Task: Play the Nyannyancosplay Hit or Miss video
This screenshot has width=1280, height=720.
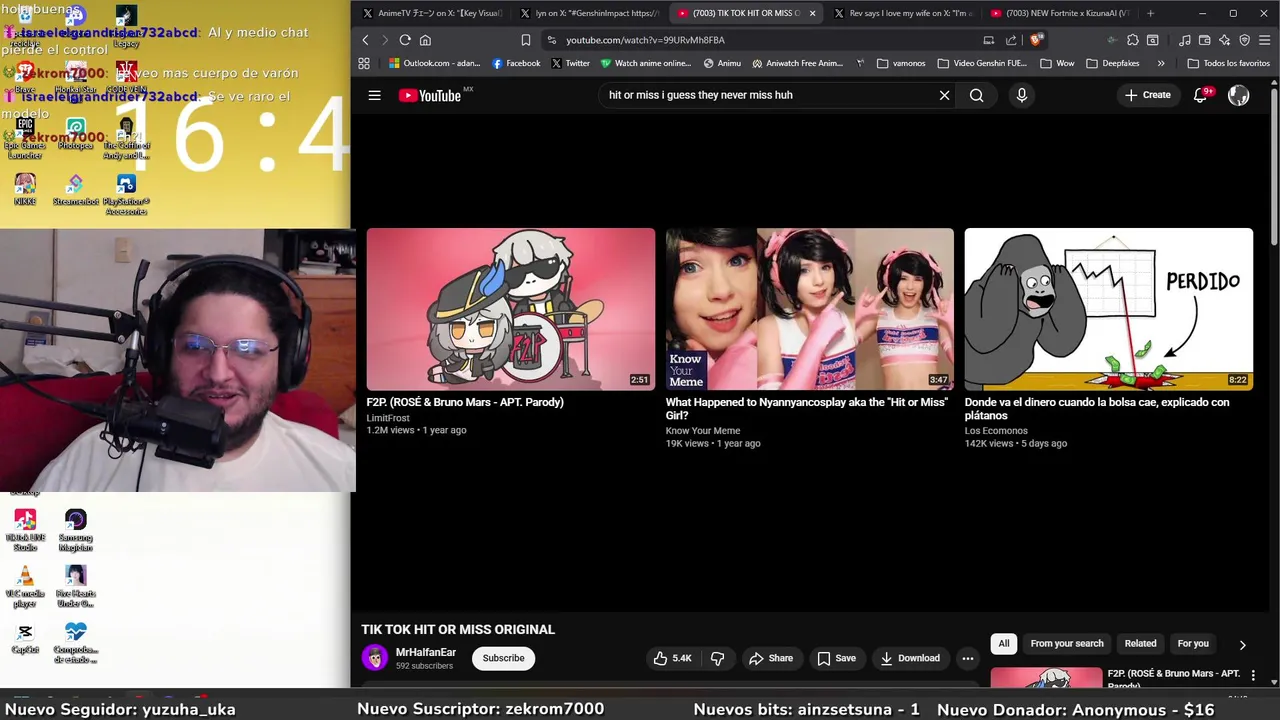Action: 810,309
